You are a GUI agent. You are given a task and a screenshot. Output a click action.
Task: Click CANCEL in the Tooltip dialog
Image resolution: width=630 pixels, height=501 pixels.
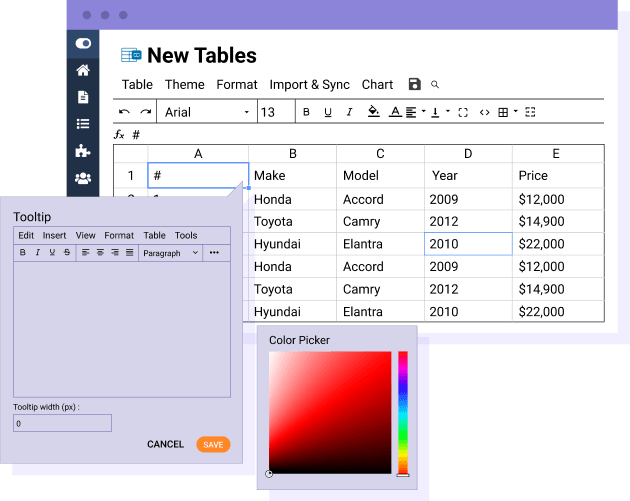(165, 444)
